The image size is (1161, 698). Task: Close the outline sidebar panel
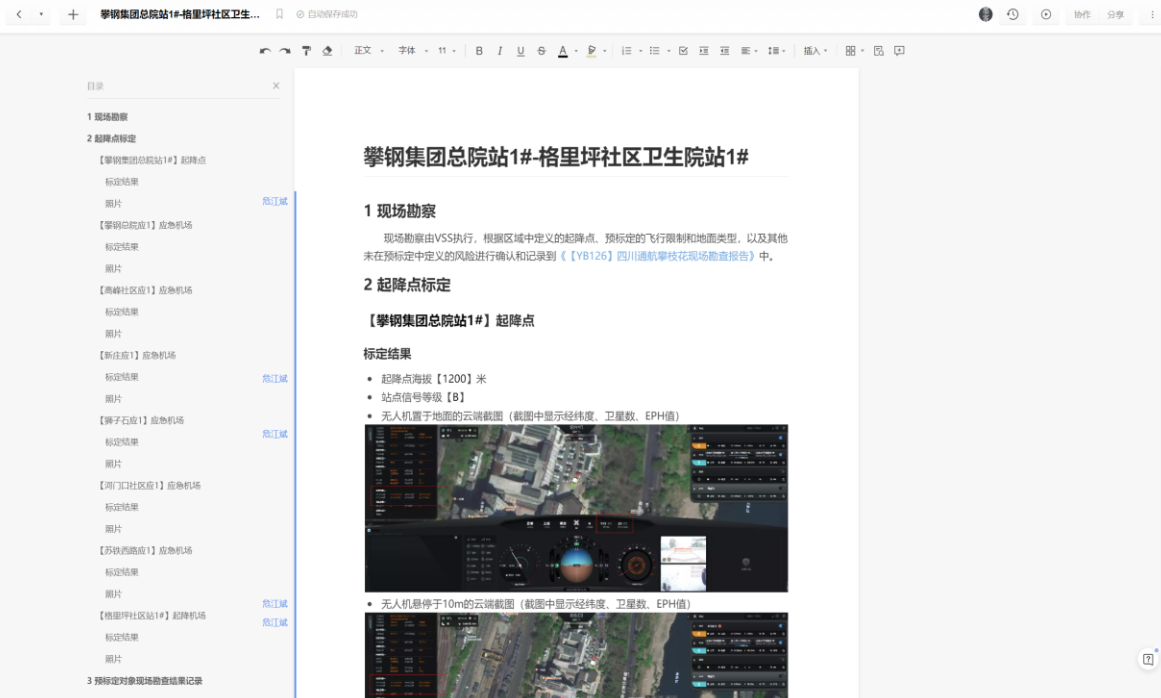tap(276, 86)
